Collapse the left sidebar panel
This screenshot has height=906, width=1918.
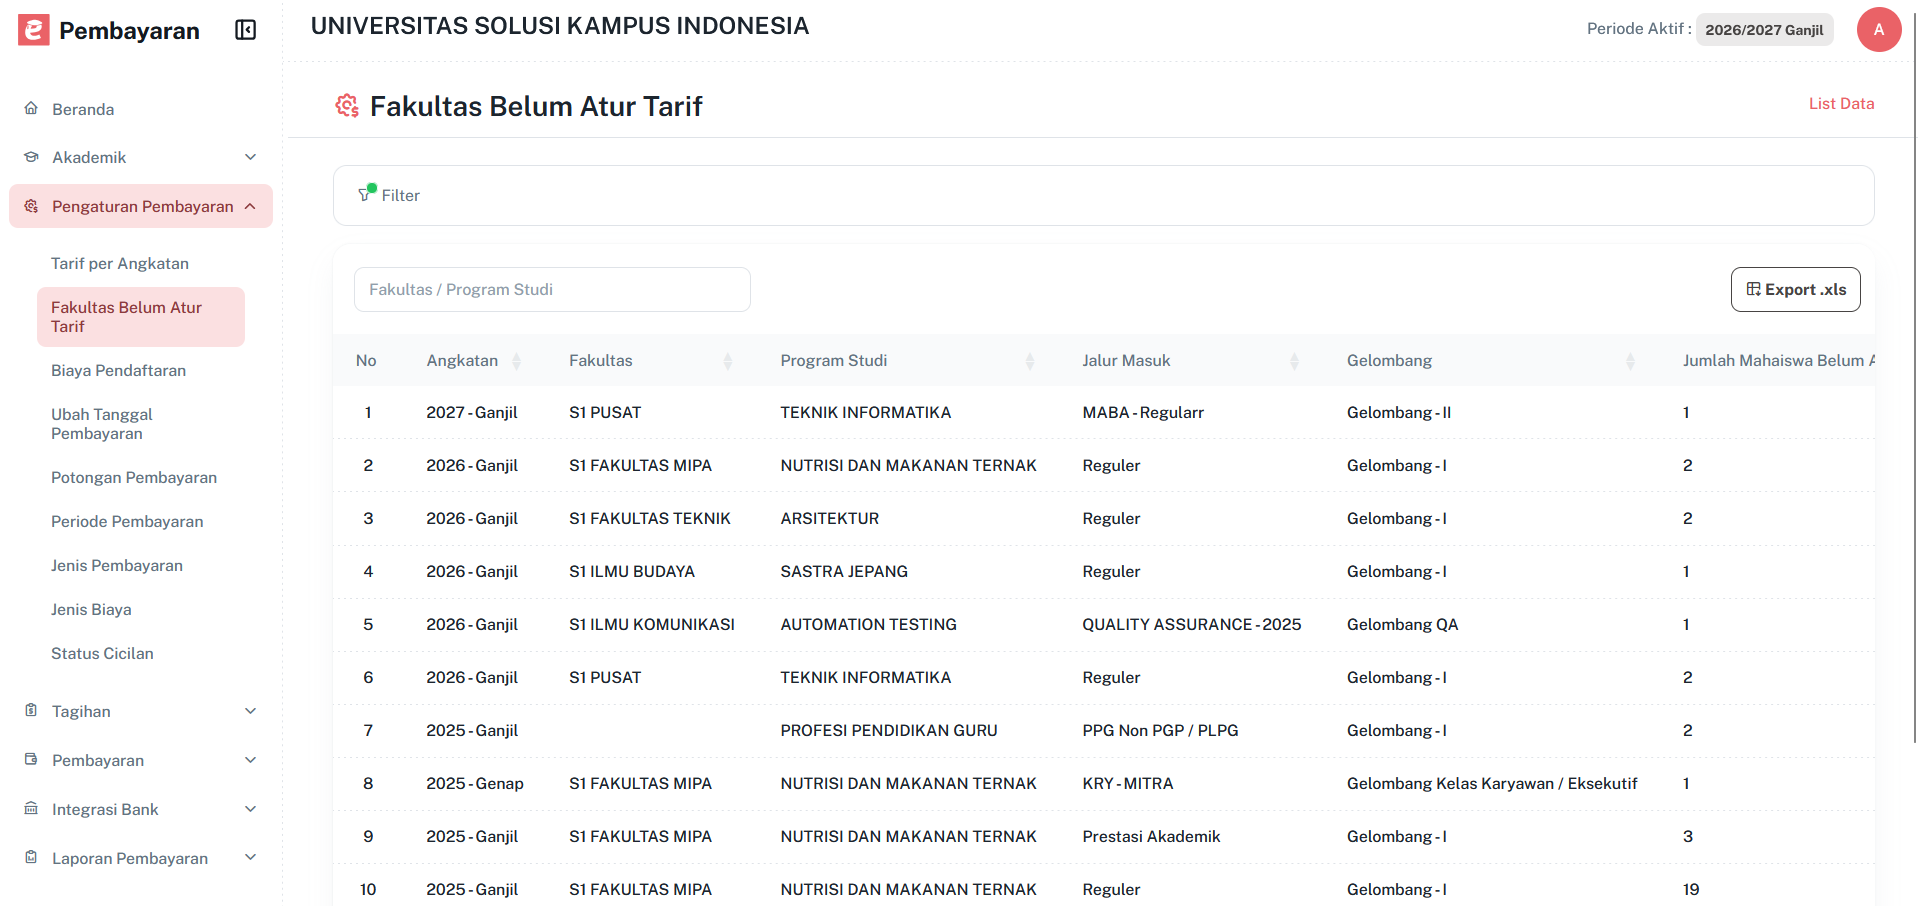[x=245, y=30]
